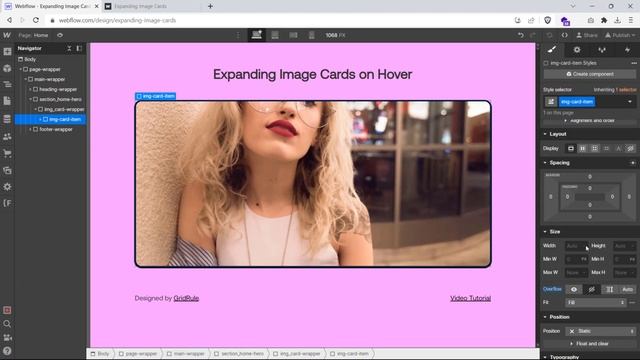This screenshot has width=640, height=360.
Task: Switch to the tablet breakpoint
Action: pos(275,35)
